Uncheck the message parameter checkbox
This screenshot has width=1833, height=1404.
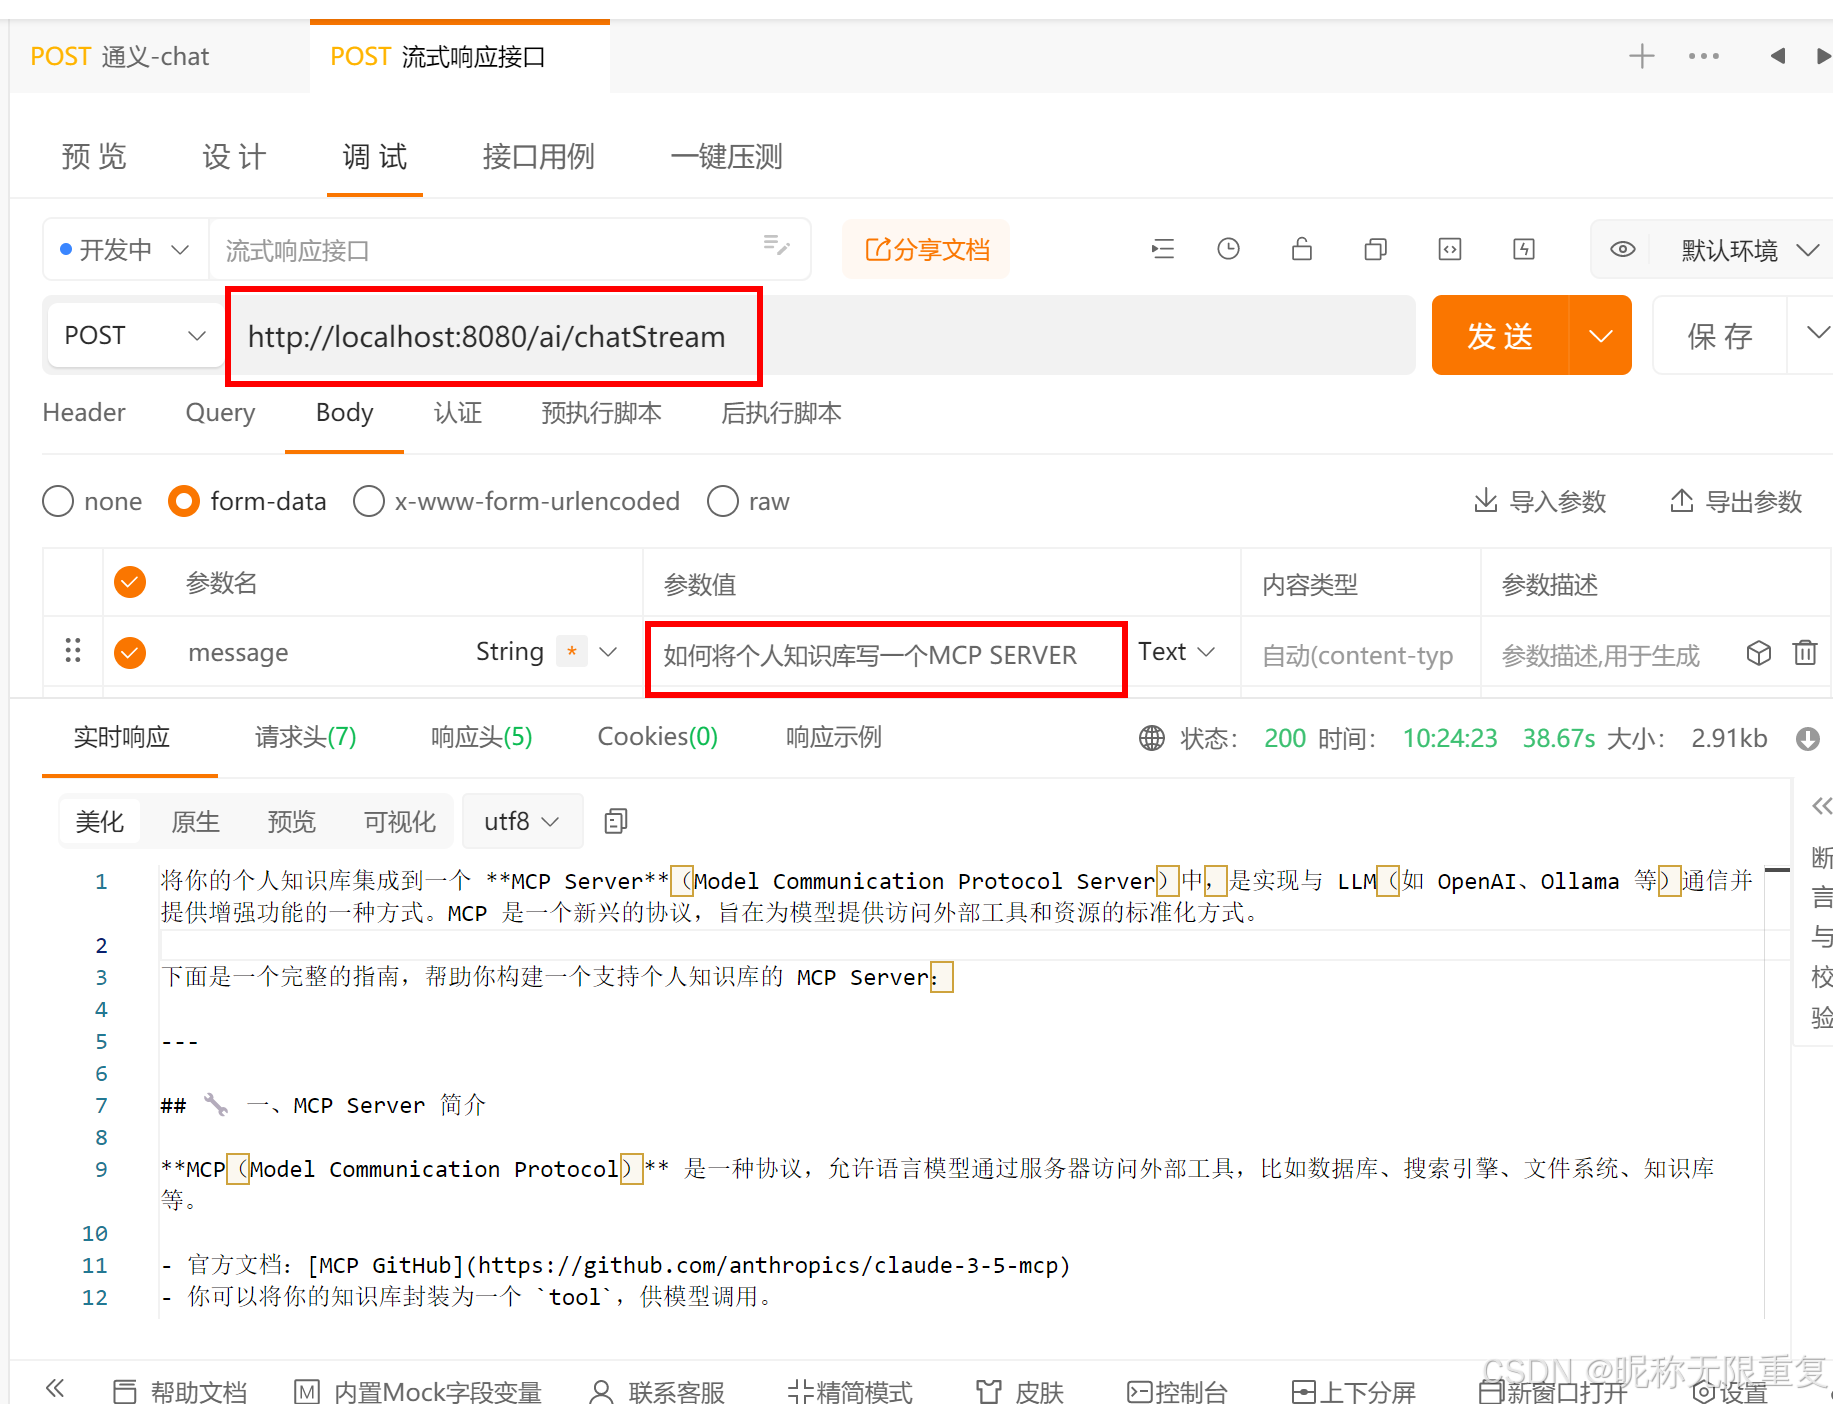(x=130, y=653)
